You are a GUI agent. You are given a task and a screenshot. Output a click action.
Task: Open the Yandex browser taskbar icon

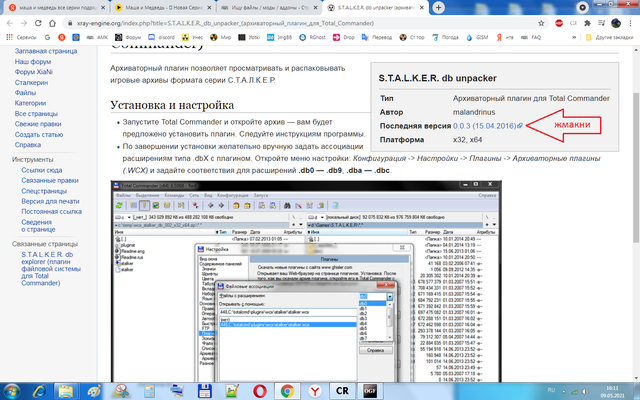coord(315,391)
